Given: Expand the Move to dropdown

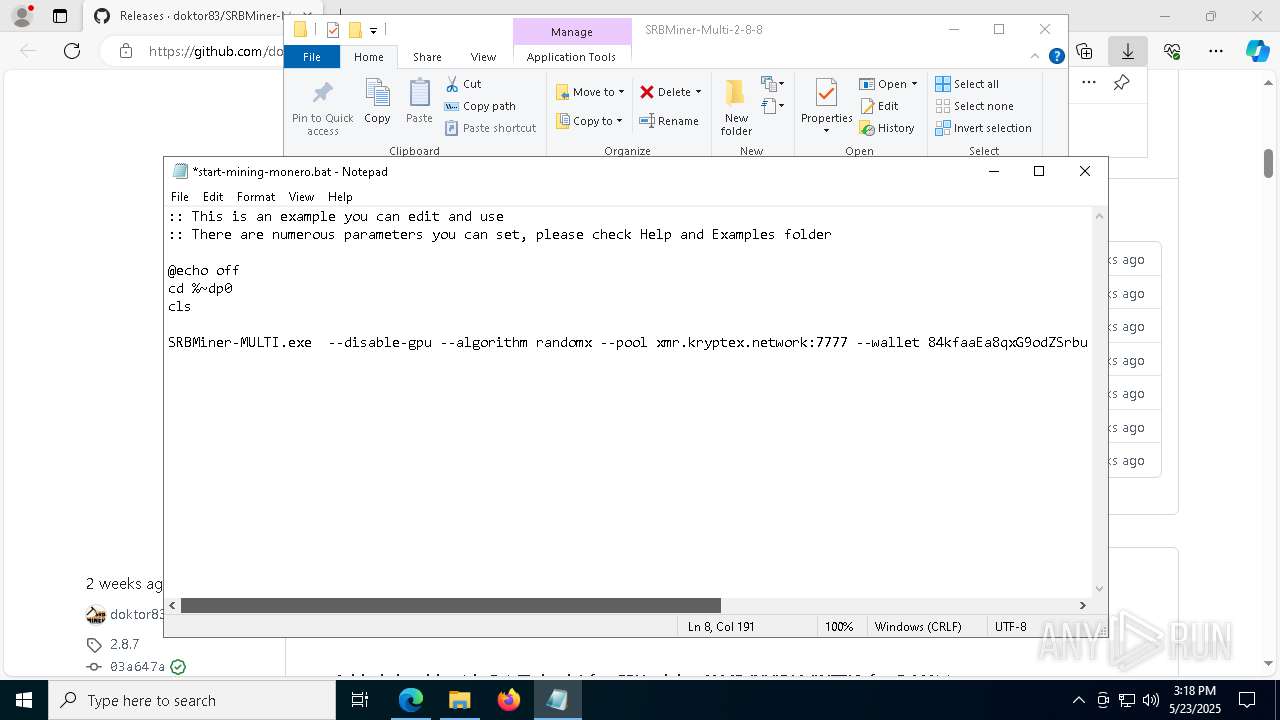Looking at the screenshot, I should pos(621,92).
